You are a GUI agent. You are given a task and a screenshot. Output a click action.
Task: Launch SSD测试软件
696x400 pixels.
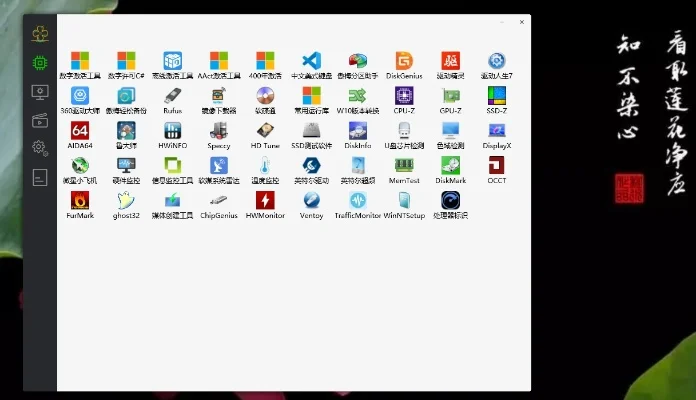[311, 135]
